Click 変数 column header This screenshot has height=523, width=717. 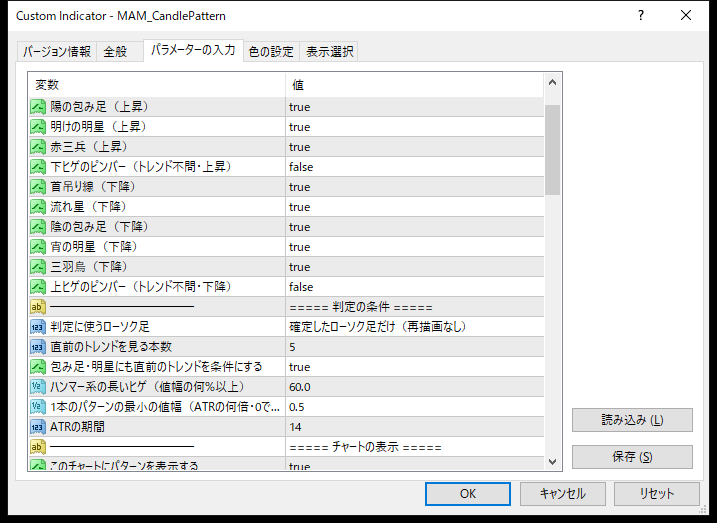coord(157,85)
